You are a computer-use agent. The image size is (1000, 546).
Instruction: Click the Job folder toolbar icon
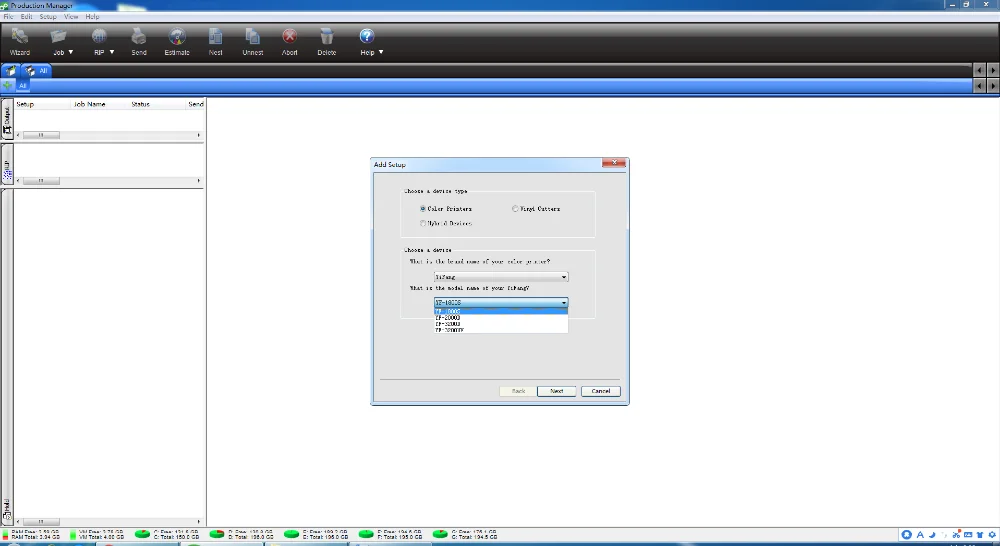pyautogui.click(x=59, y=37)
